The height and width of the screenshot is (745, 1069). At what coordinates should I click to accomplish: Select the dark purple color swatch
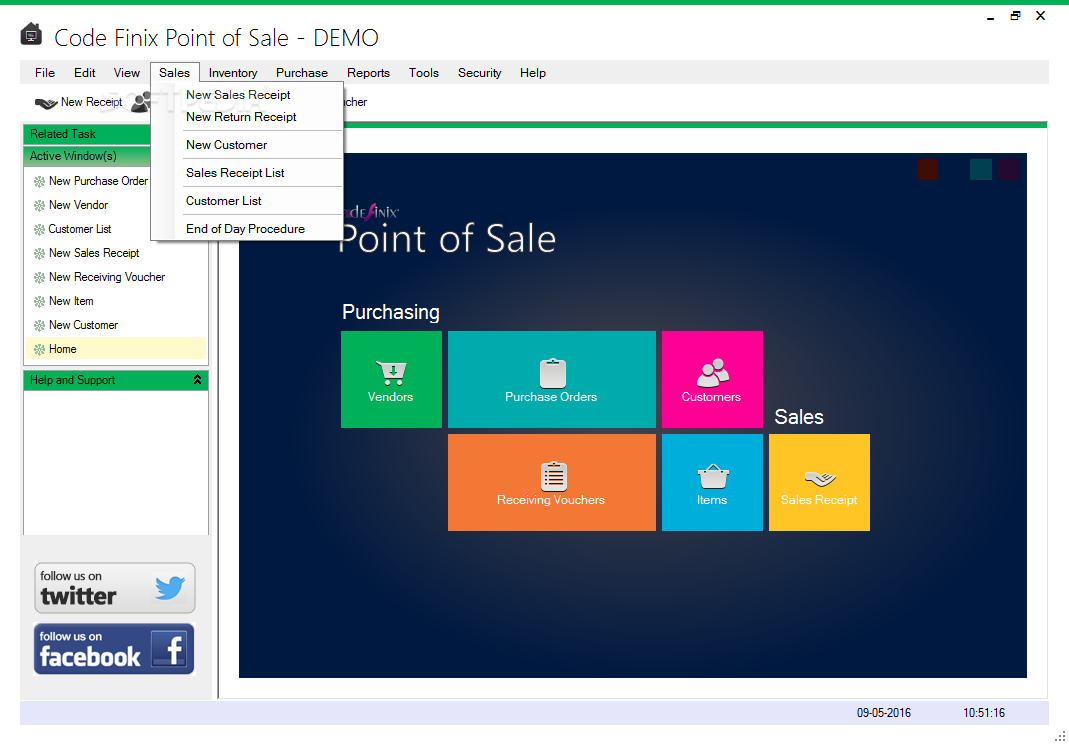coord(1009,169)
